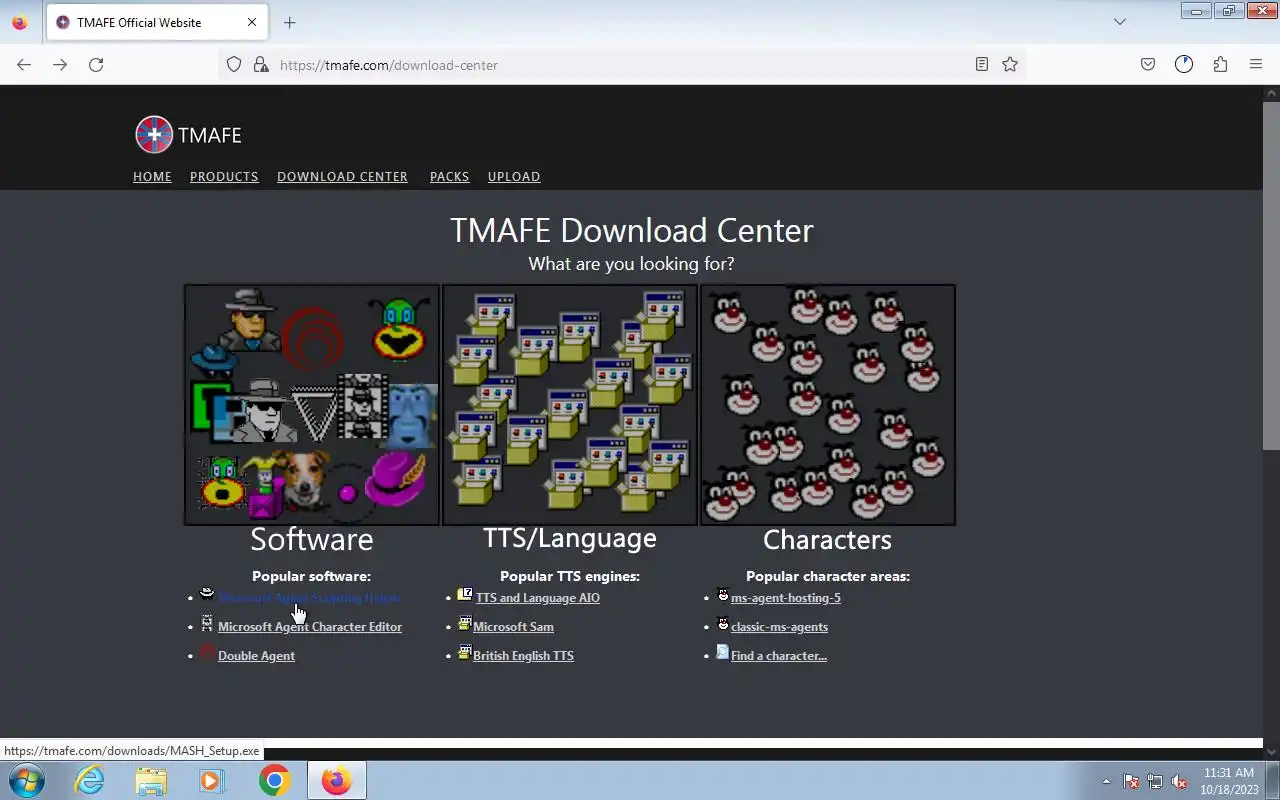Click the TTS/Language heading

pyautogui.click(x=570, y=538)
